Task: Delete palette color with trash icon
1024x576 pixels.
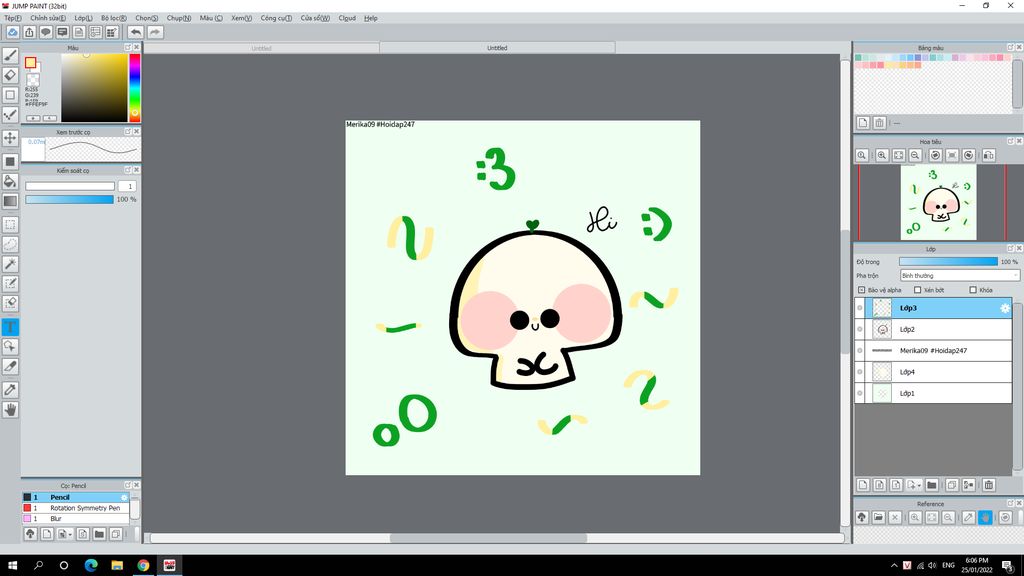Action: pos(880,123)
